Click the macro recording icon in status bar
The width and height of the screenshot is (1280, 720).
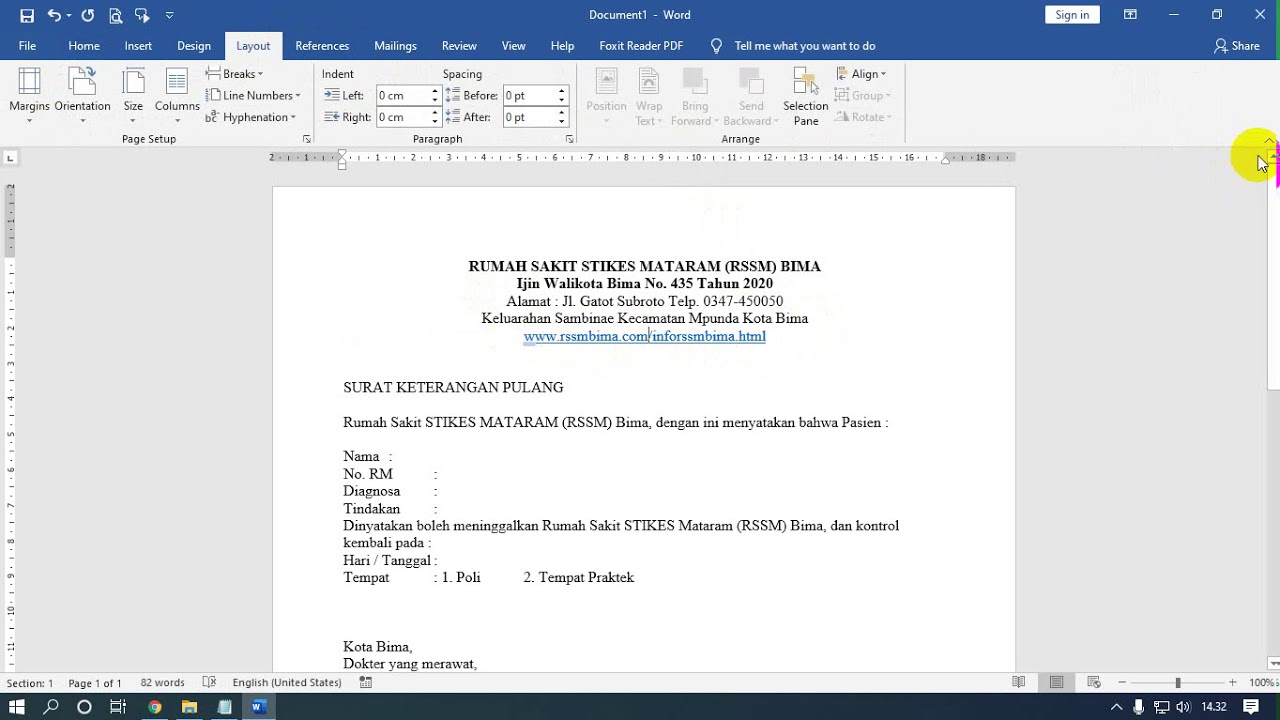(366, 683)
